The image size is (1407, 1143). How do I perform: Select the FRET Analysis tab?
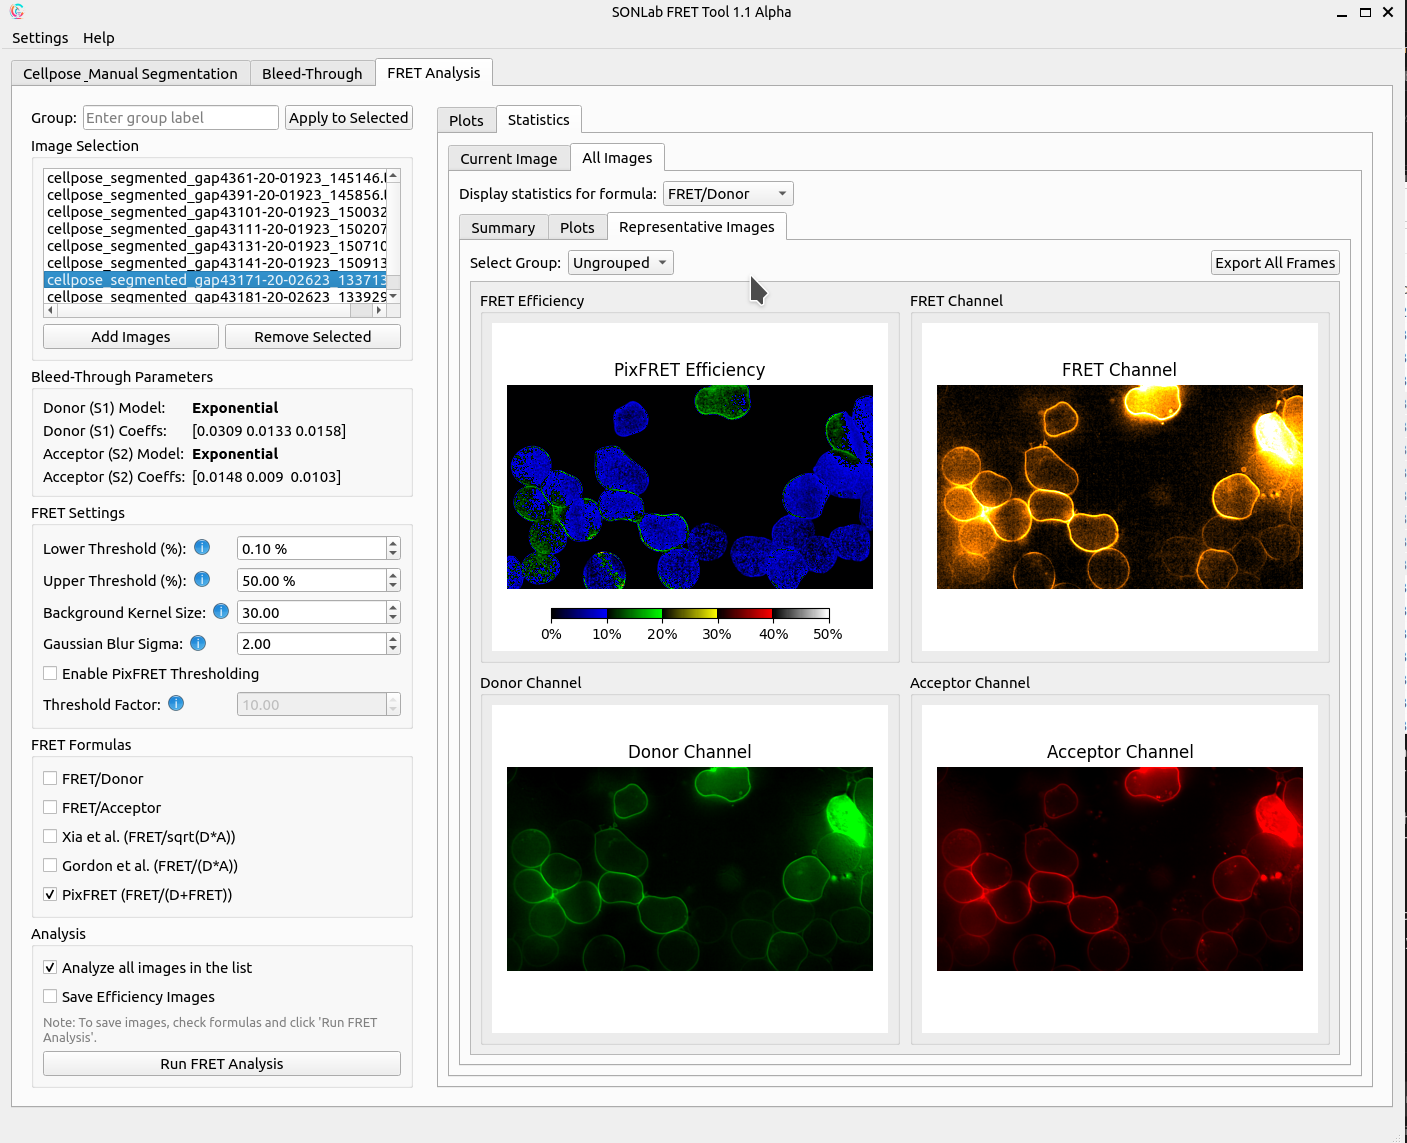pos(434,73)
